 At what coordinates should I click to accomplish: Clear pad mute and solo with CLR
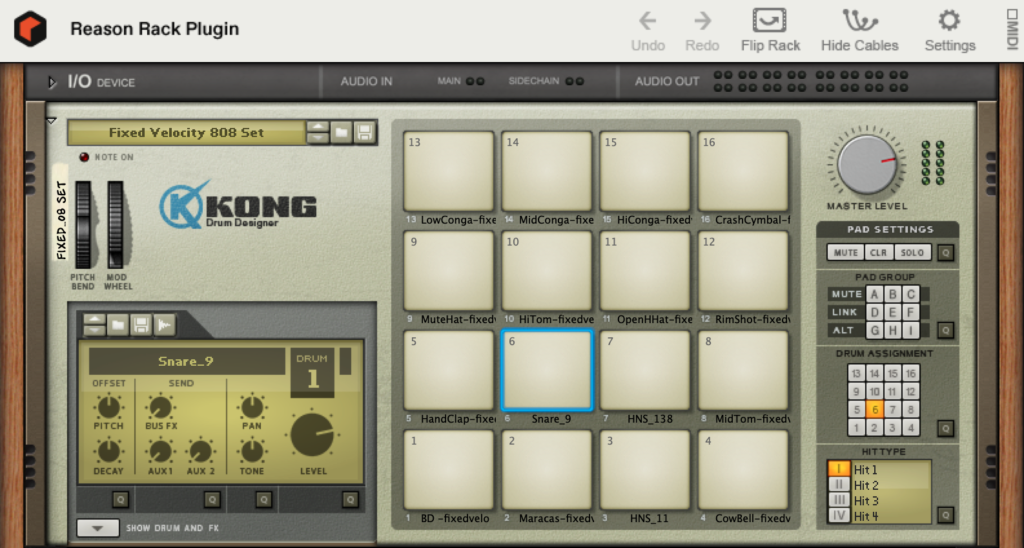pyautogui.click(x=879, y=252)
